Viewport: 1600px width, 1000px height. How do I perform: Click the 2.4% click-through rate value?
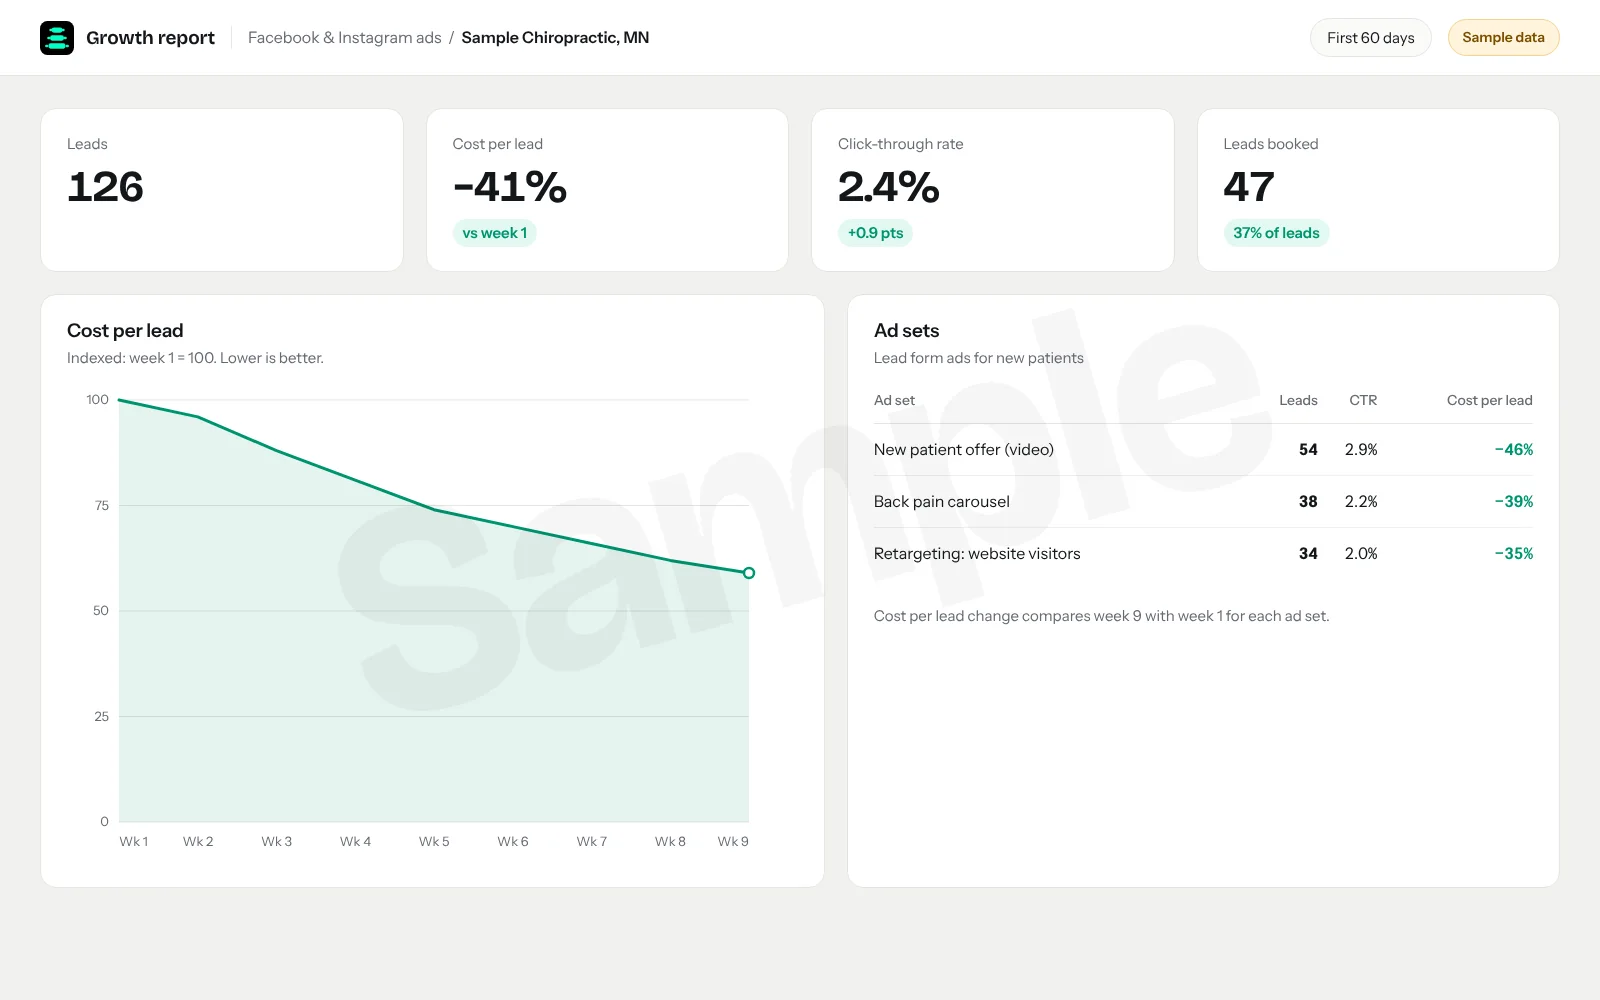pyautogui.click(x=889, y=187)
